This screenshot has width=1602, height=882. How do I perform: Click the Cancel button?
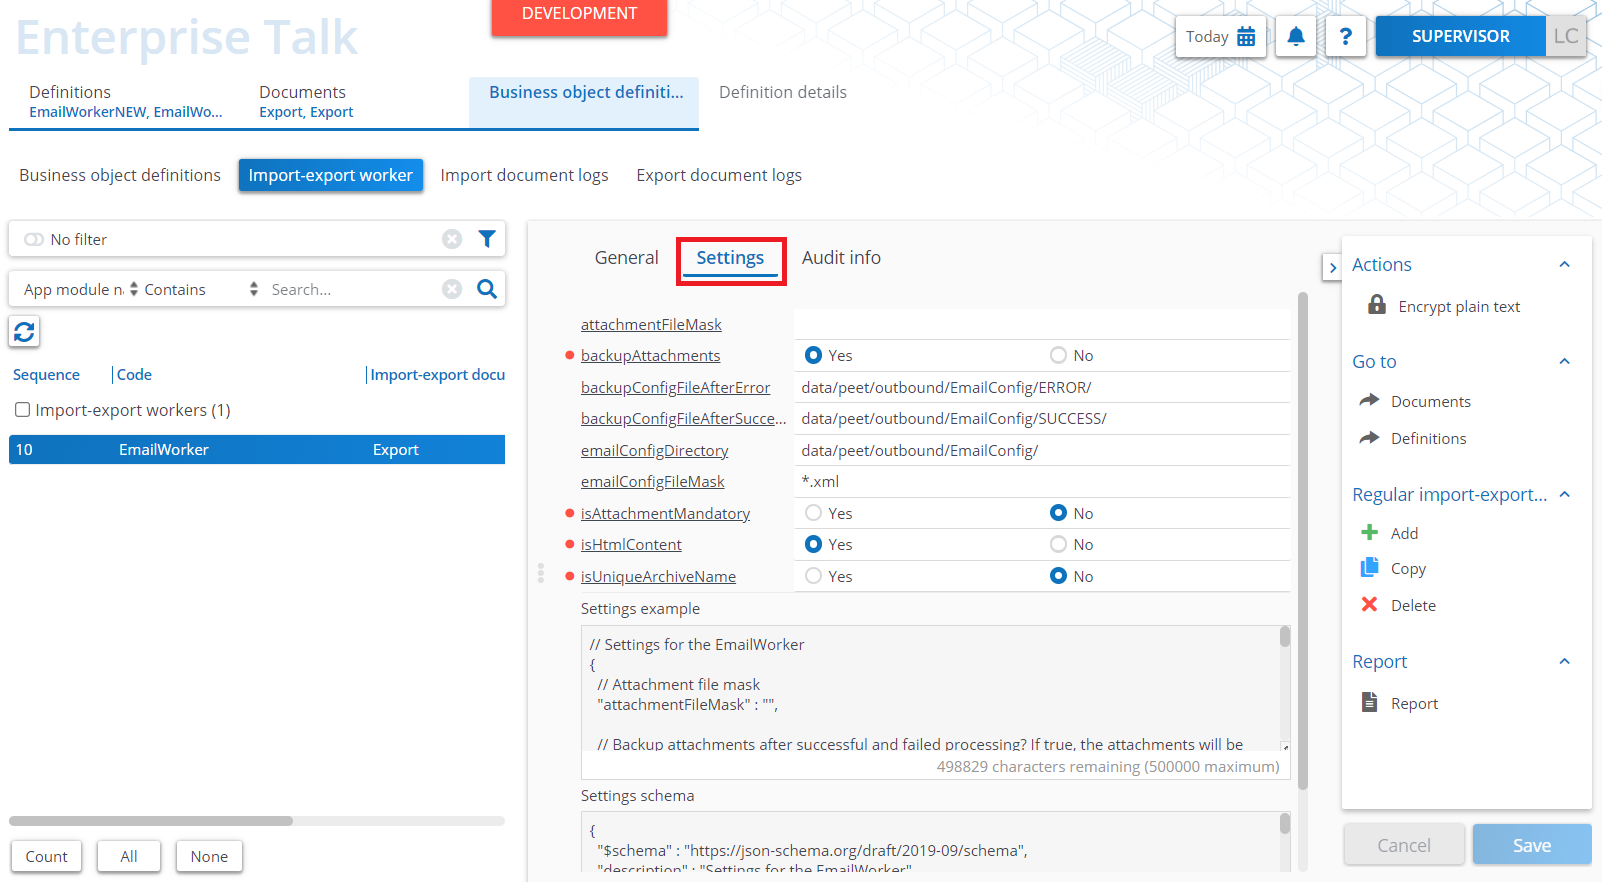pos(1404,845)
